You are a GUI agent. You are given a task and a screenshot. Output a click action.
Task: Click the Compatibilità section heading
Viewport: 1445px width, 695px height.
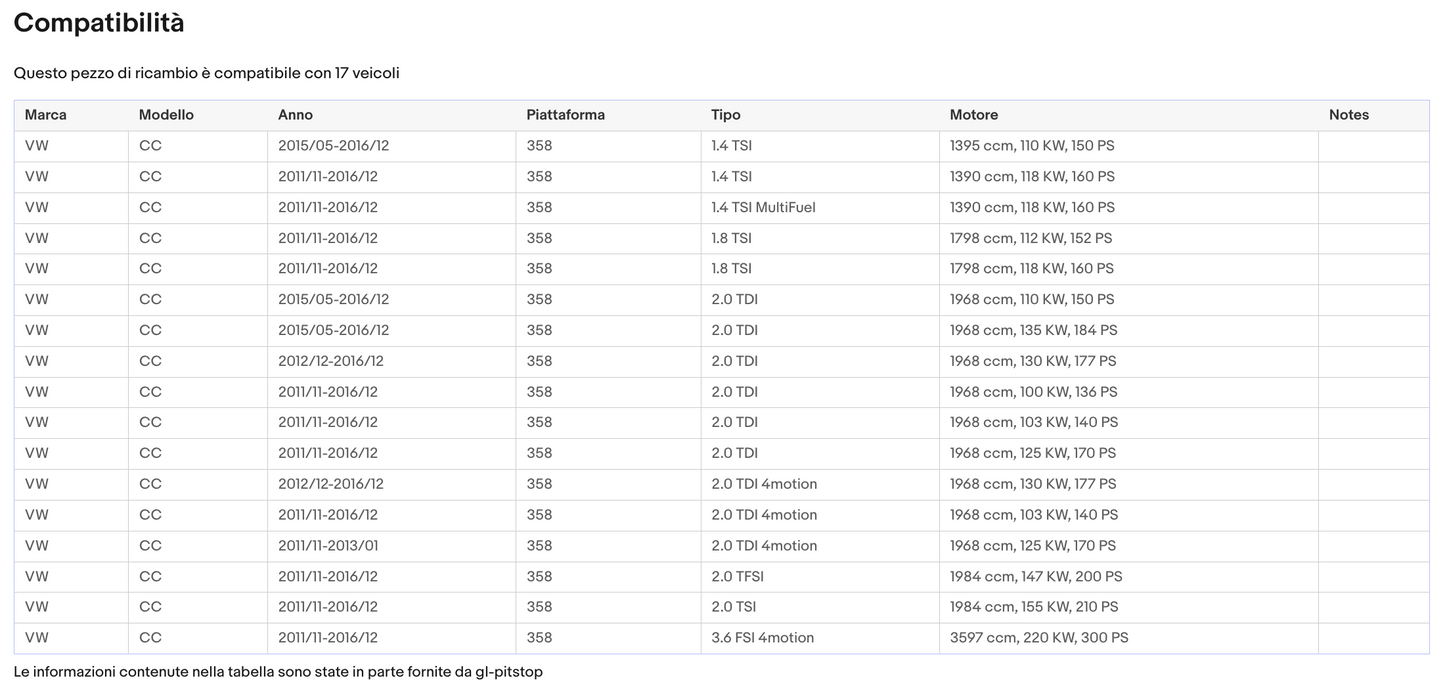[99, 23]
